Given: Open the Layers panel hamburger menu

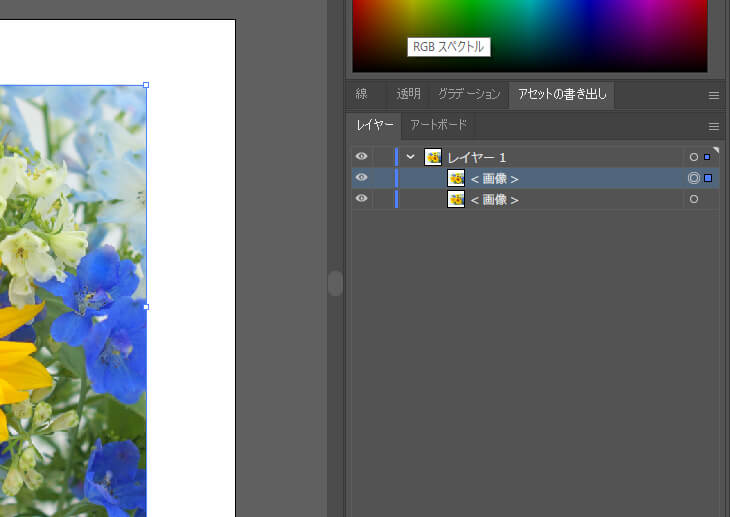Looking at the screenshot, I should click(714, 126).
